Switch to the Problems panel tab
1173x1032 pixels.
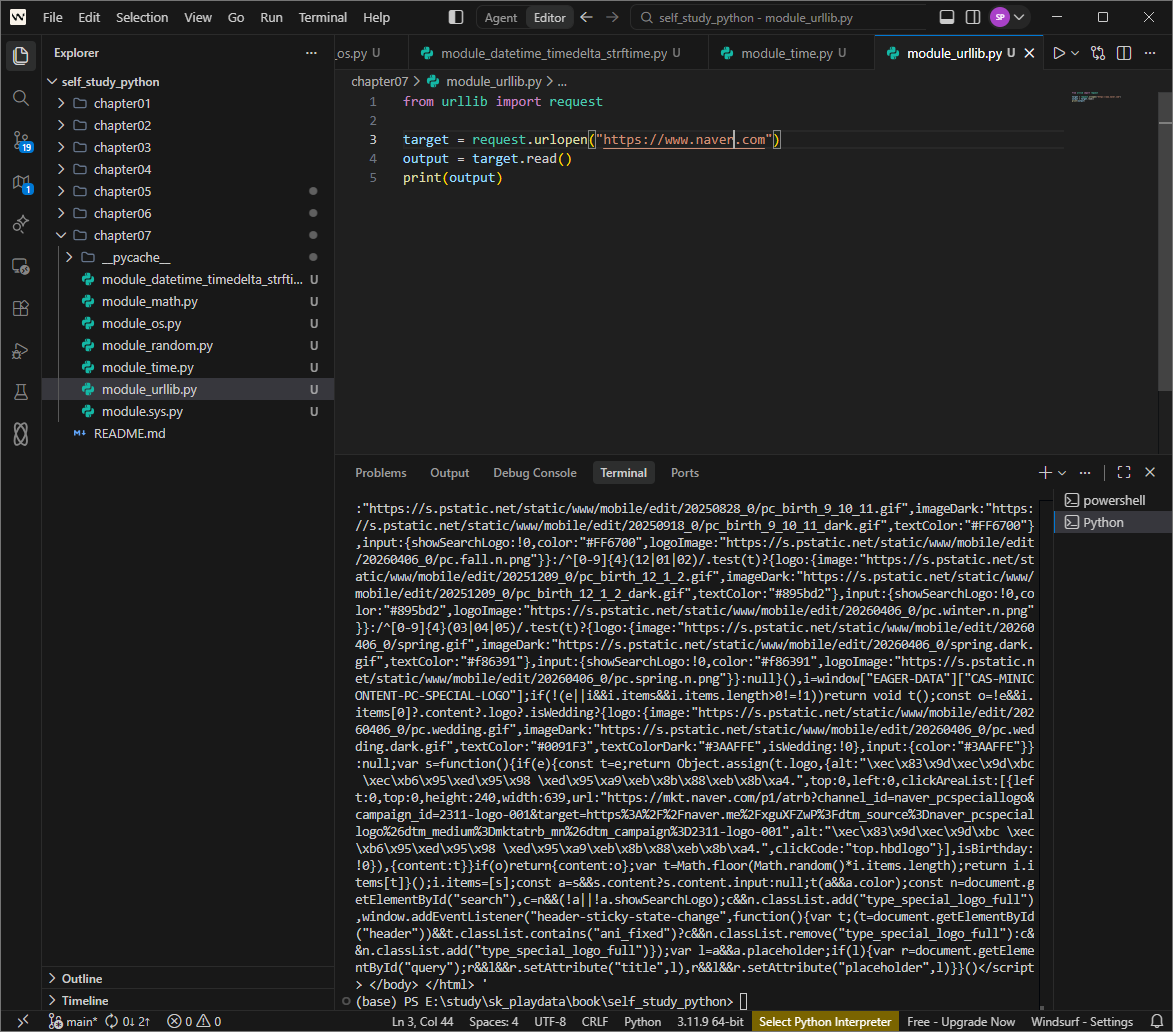pyautogui.click(x=381, y=473)
